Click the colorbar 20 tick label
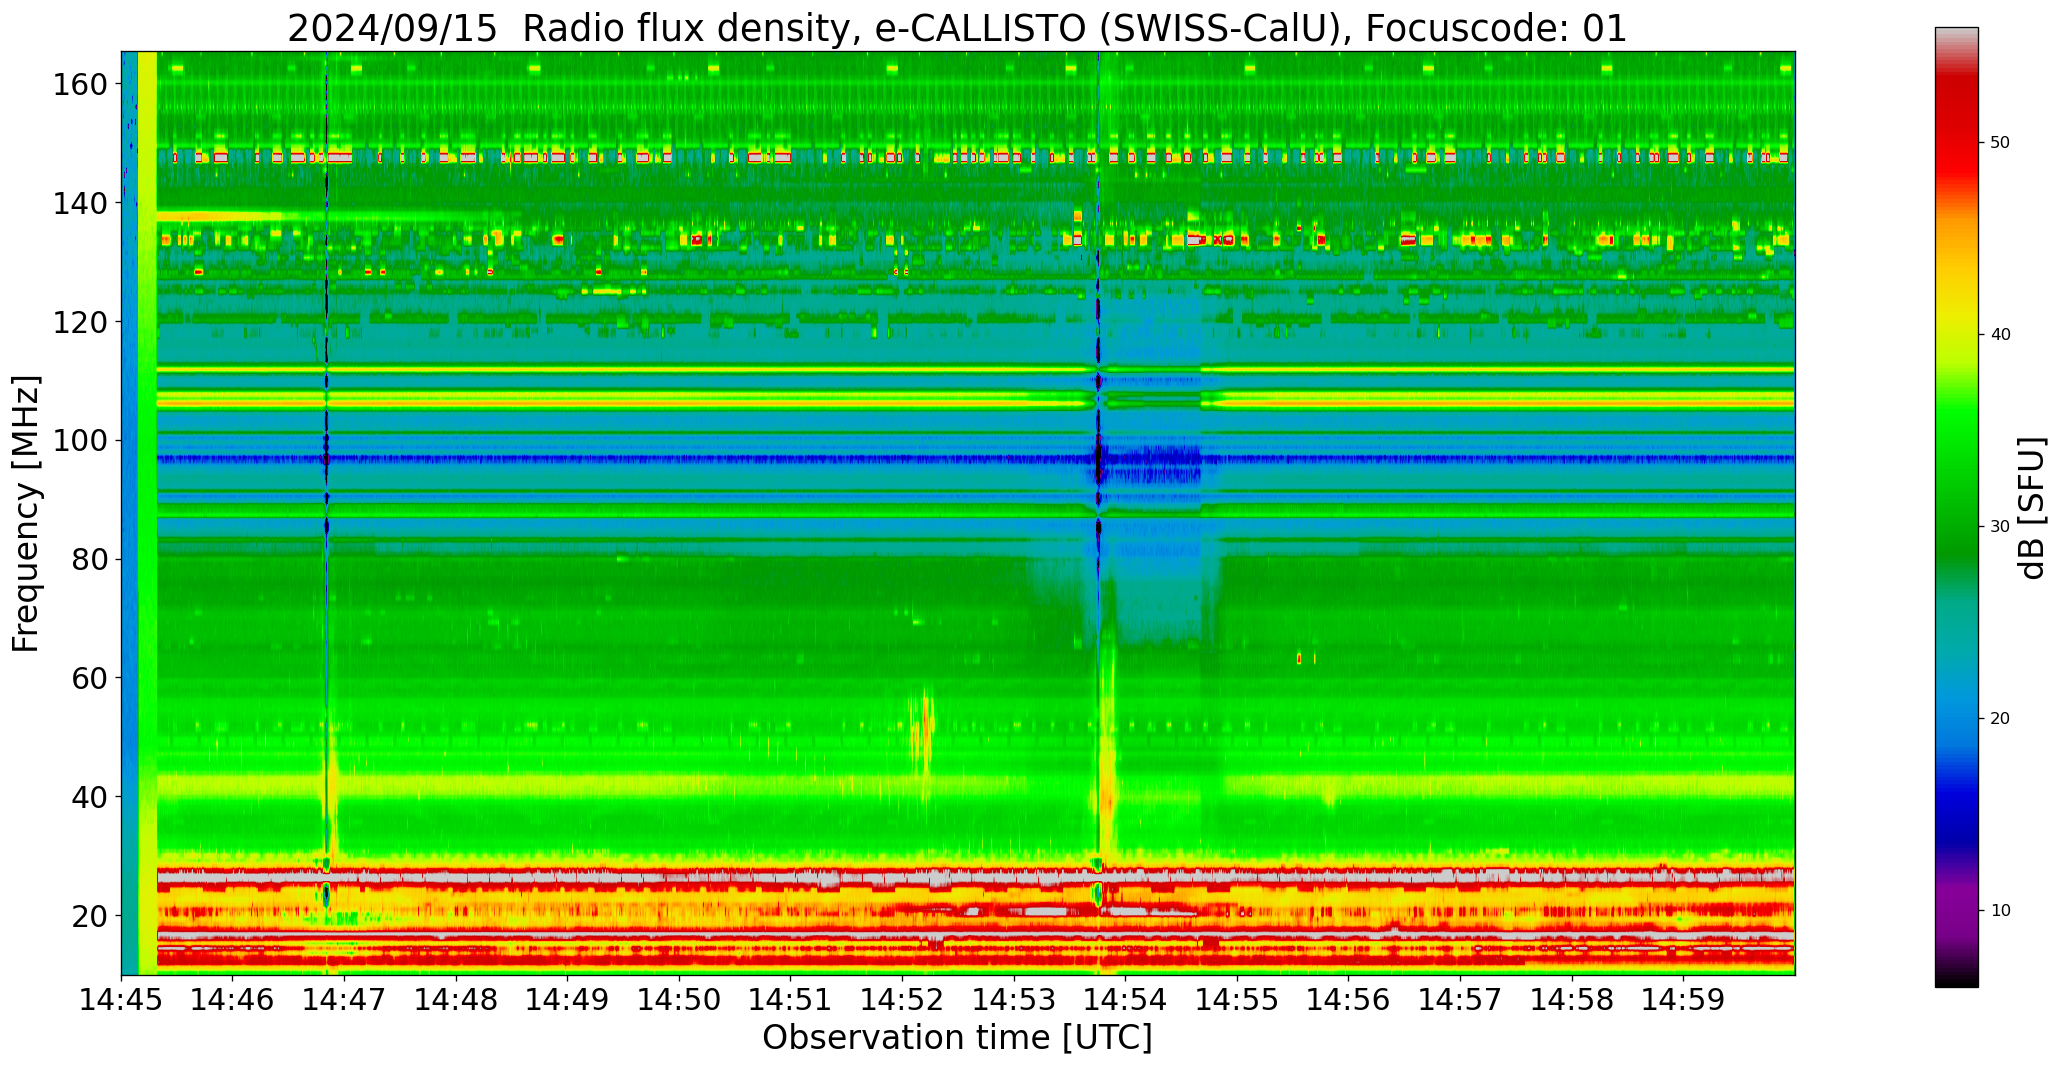2062x1067 pixels. (2000, 719)
